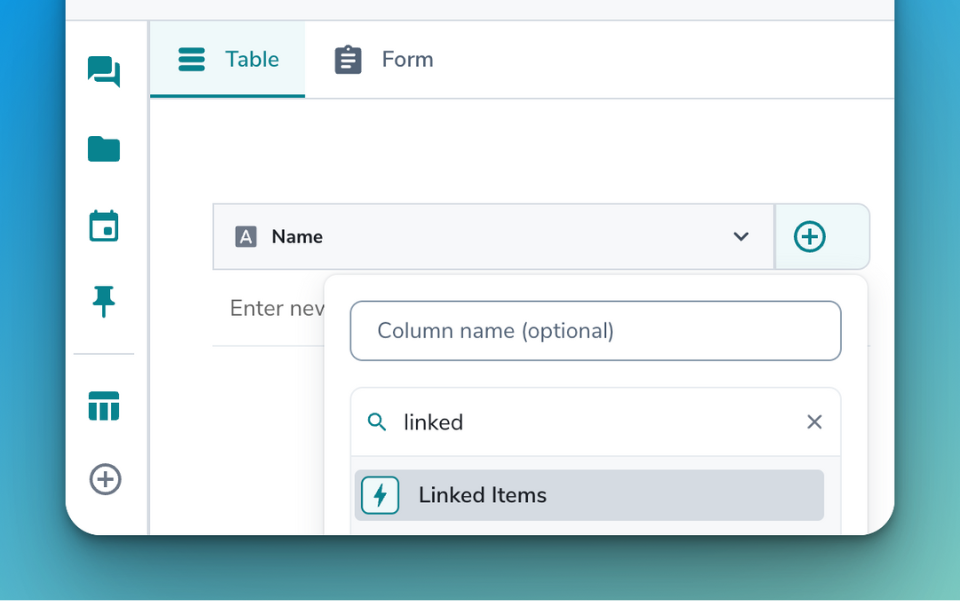This screenshot has width=960, height=601.
Task: Select the pin icon in sidebar
Action: [103, 301]
